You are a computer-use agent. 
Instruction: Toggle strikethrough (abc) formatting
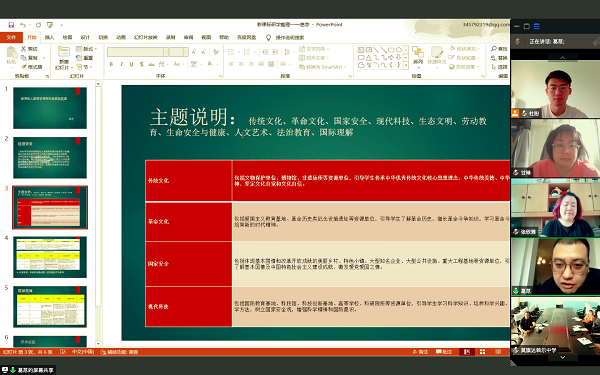[x=151, y=64]
